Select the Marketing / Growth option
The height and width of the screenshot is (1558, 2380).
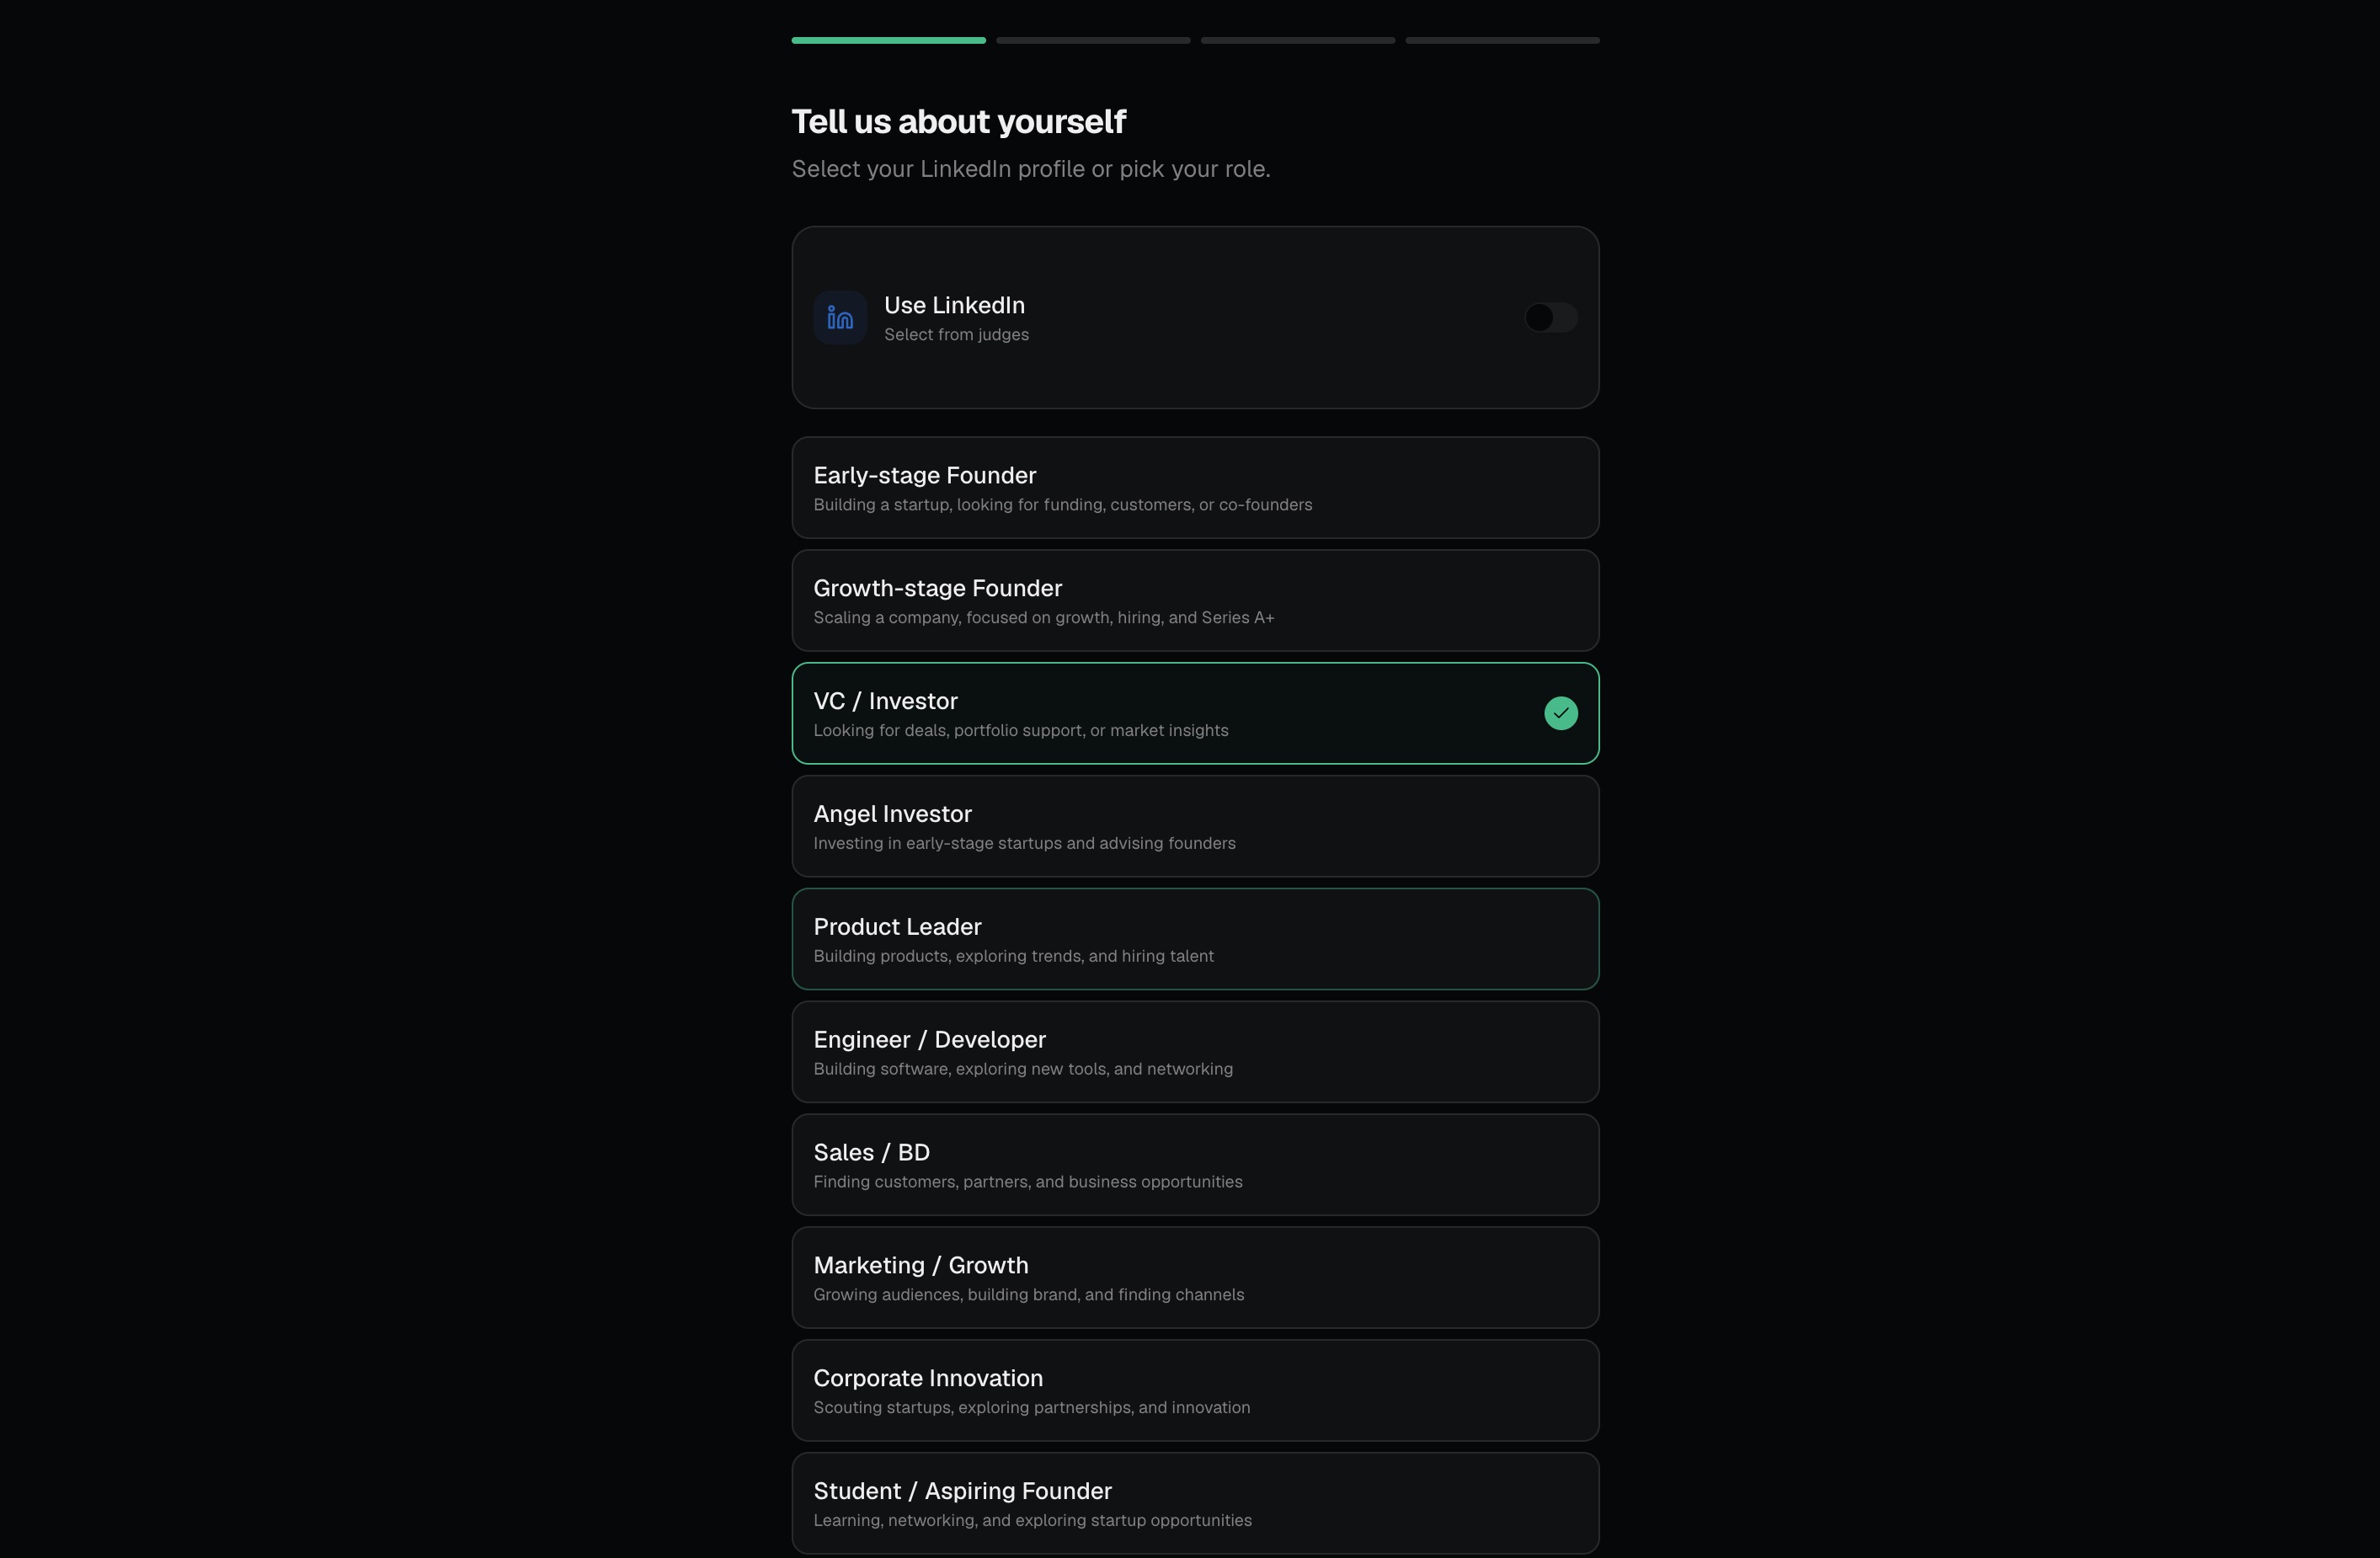click(x=1195, y=1278)
